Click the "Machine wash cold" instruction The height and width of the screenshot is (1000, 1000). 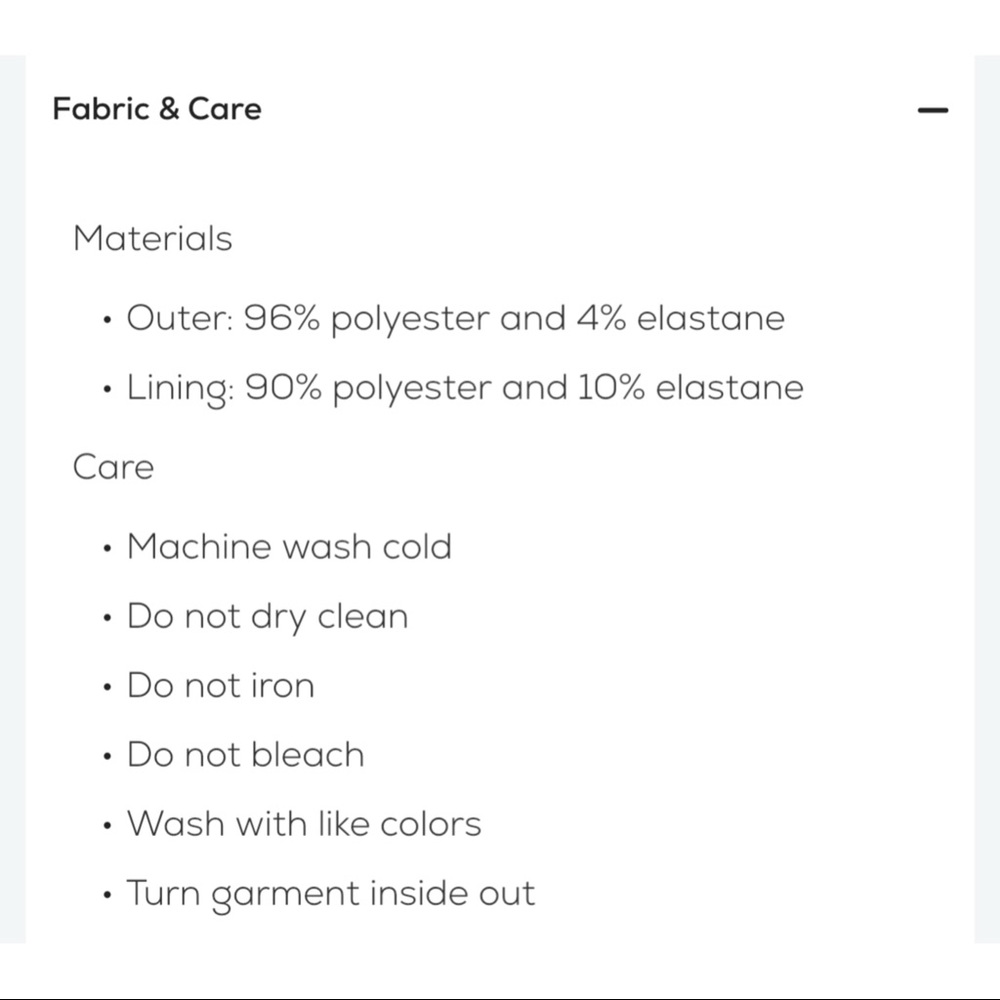click(289, 547)
